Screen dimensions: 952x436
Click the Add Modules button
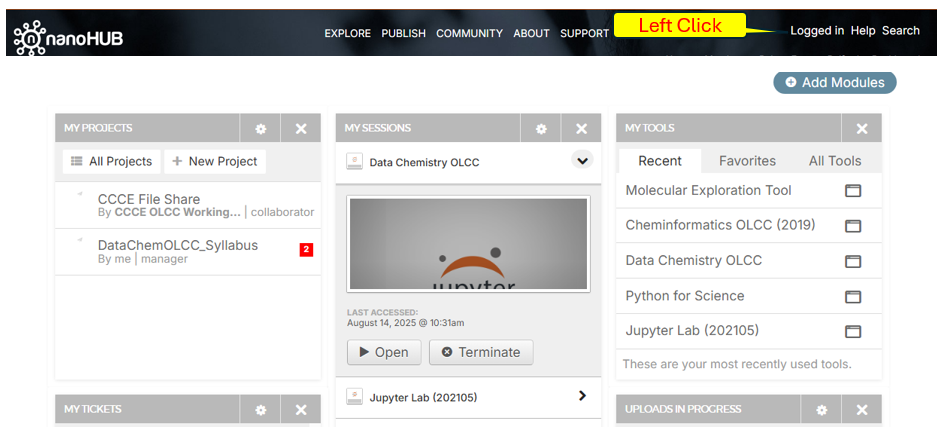[x=835, y=83]
